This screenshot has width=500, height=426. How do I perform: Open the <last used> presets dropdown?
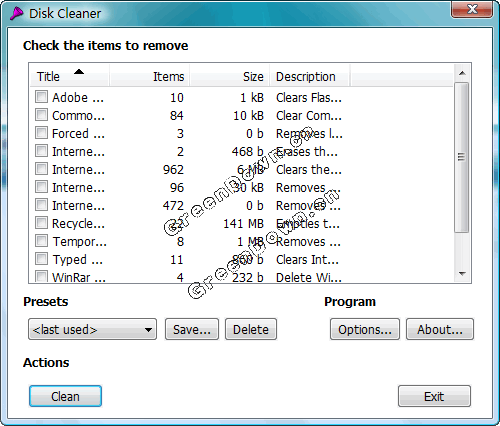(x=92, y=329)
